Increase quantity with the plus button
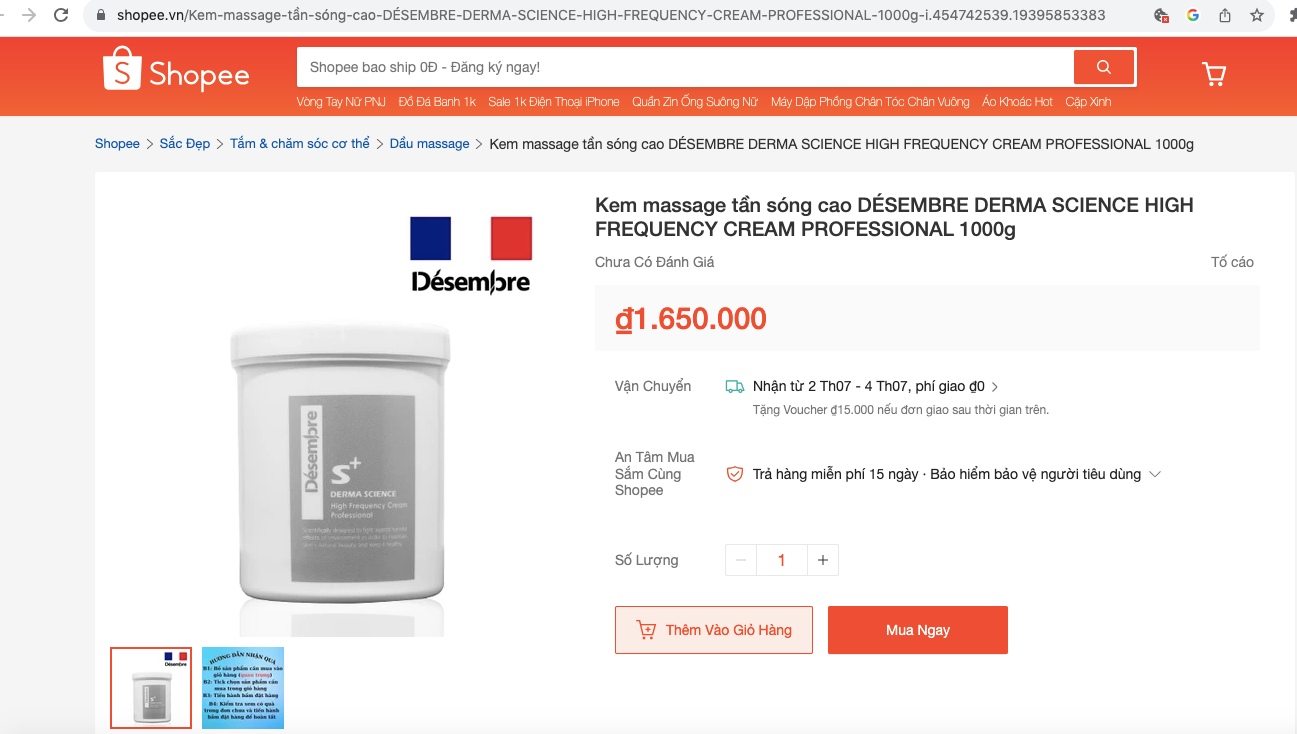 click(822, 560)
